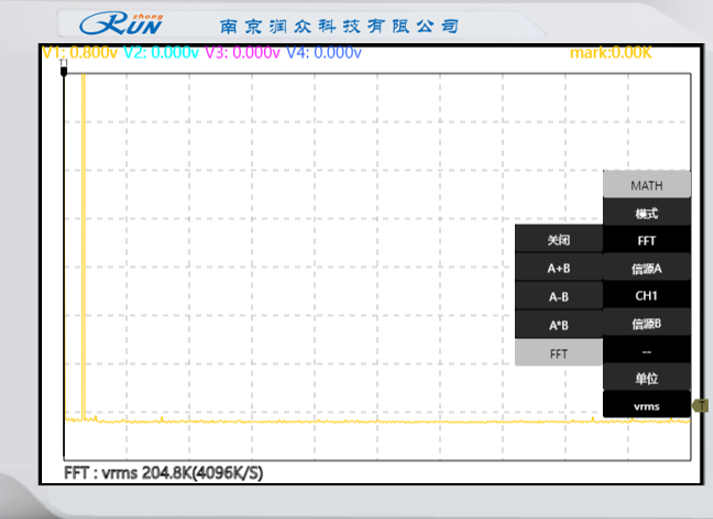Open the 模式 mode setting
The height and width of the screenshot is (519, 713).
pos(646,213)
